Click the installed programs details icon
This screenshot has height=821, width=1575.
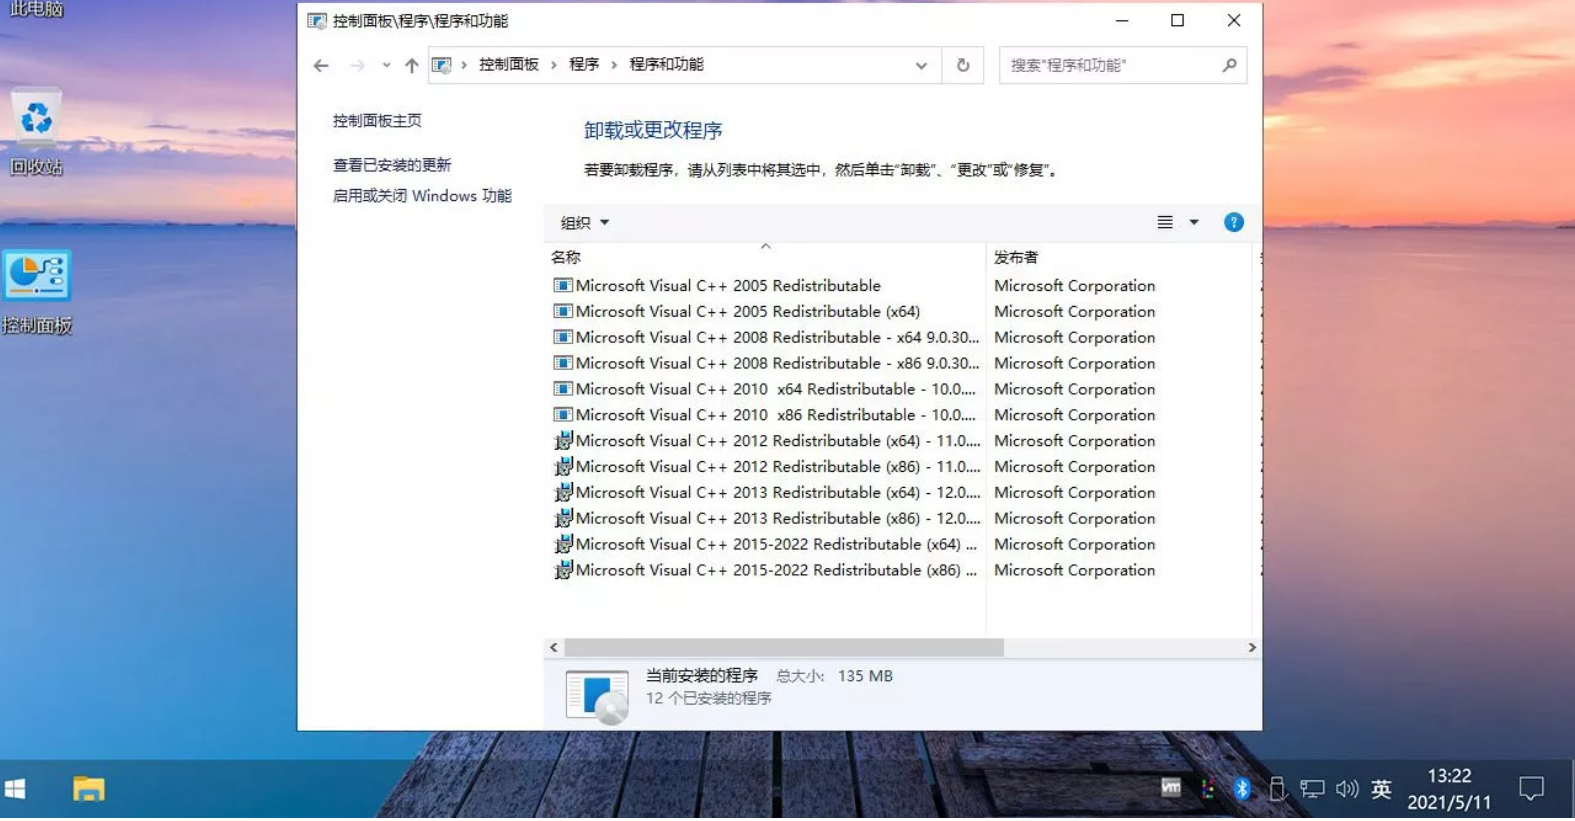tap(597, 695)
